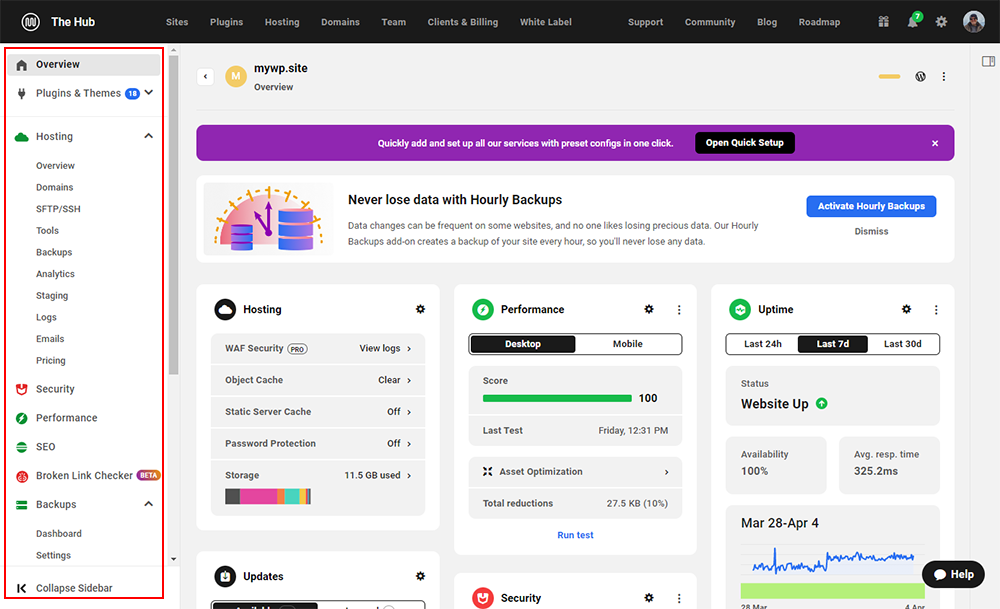Click the back arrow beside mywp.site
Screen dimensions: 1000x609
click(205, 77)
